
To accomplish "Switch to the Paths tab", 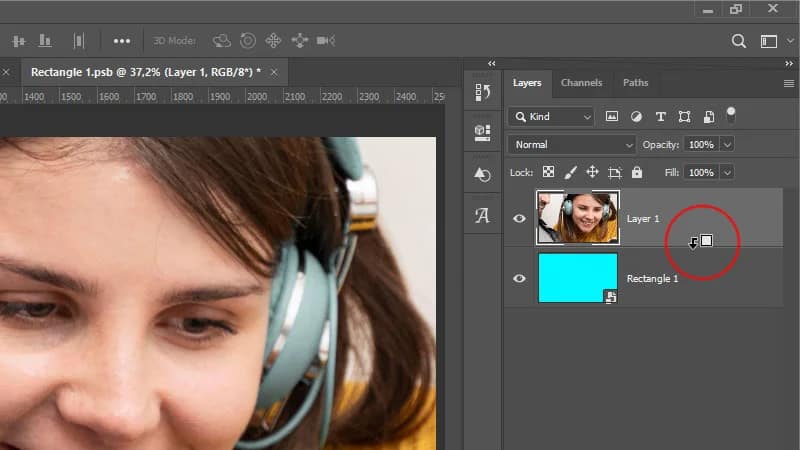I will [x=635, y=83].
